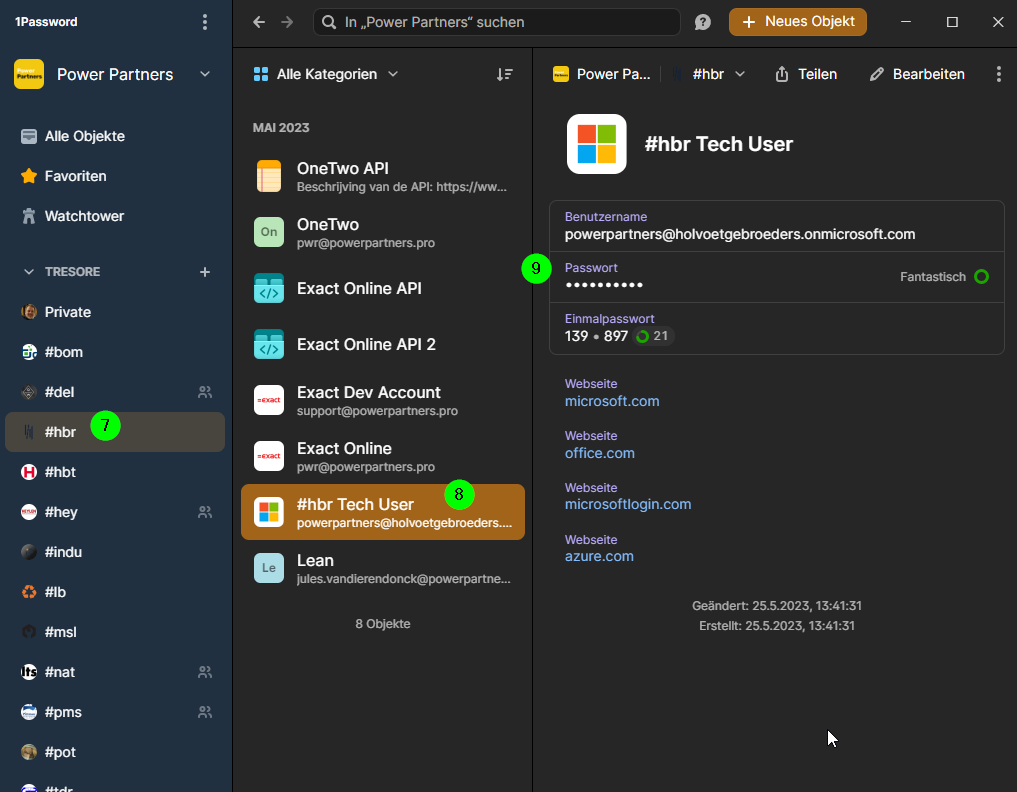Add a new vault with plus icon
Screen dimensions: 1017x792
205,272
